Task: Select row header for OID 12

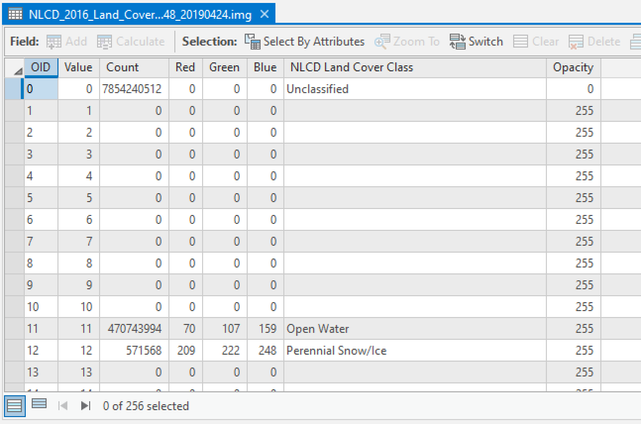Action: pyautogui.click(x=15, y=350)
